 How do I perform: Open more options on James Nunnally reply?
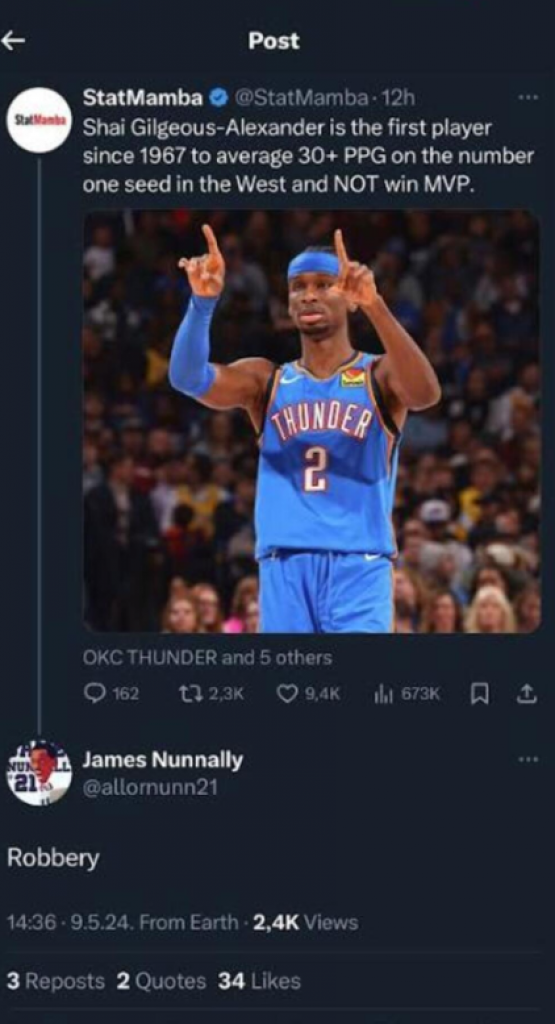click(528, 760)
